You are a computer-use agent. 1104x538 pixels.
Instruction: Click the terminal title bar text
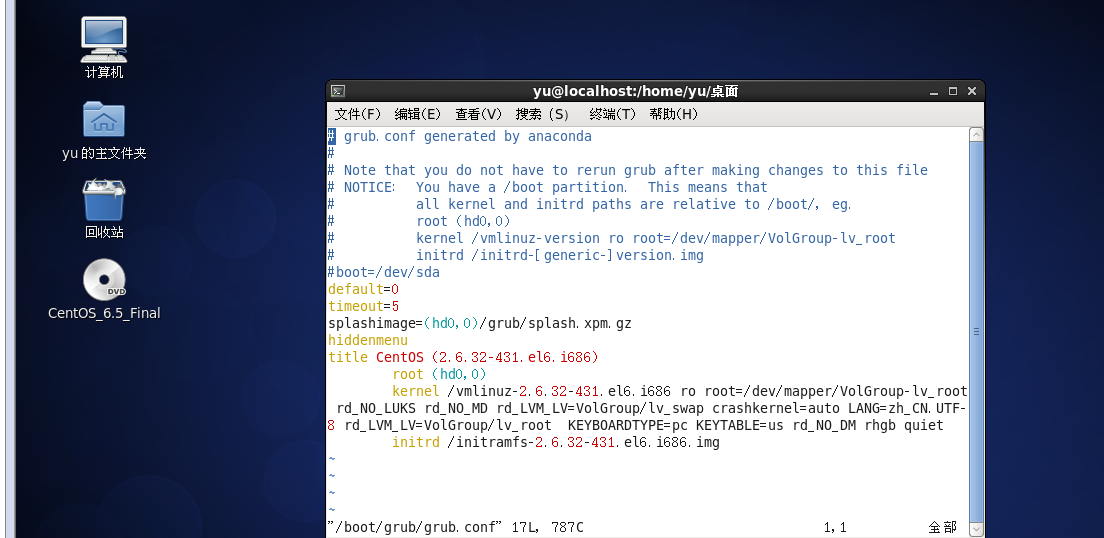pyautogui.click(x=635, y=91)
